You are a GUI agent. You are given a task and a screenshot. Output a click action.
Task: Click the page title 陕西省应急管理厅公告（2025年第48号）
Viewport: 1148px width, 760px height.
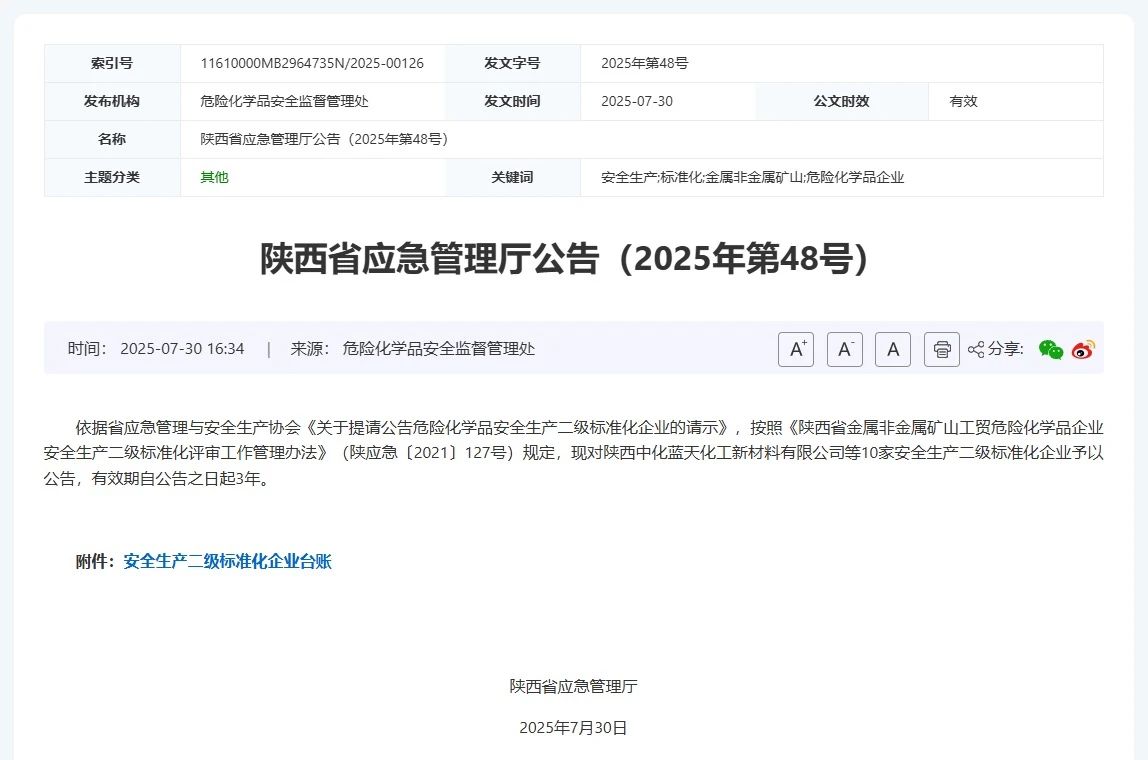[x=573, y=259]
